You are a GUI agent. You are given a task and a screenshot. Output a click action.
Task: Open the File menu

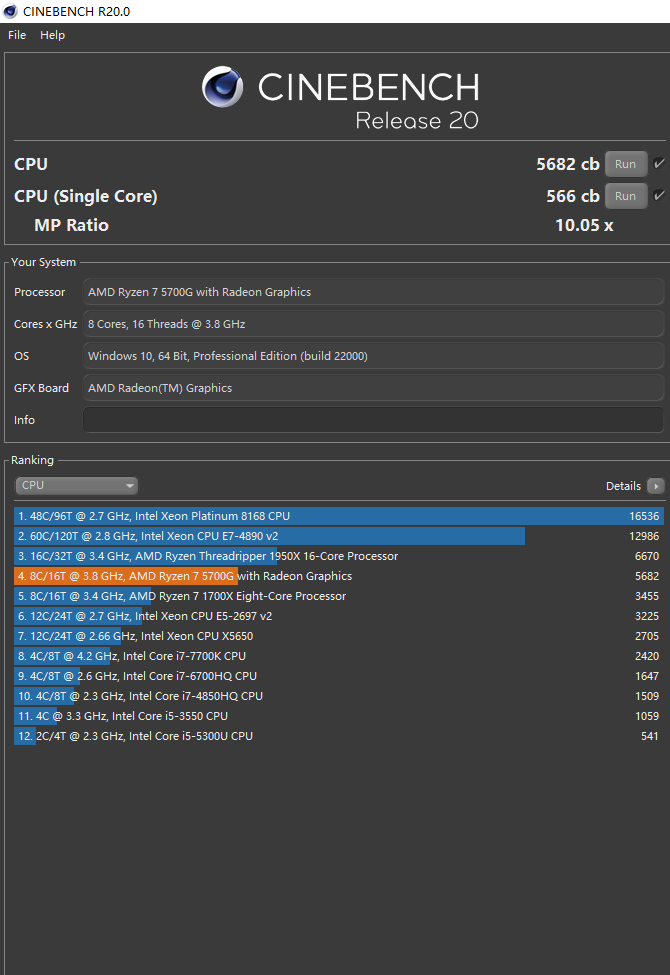coord(16,35)
